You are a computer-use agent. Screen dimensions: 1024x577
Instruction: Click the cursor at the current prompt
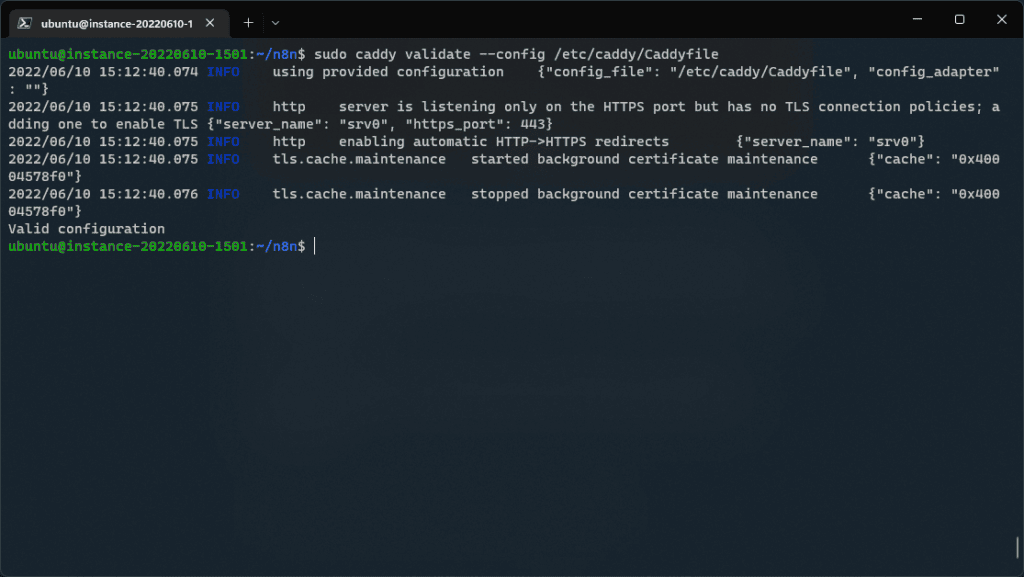(x=314, y=246)
